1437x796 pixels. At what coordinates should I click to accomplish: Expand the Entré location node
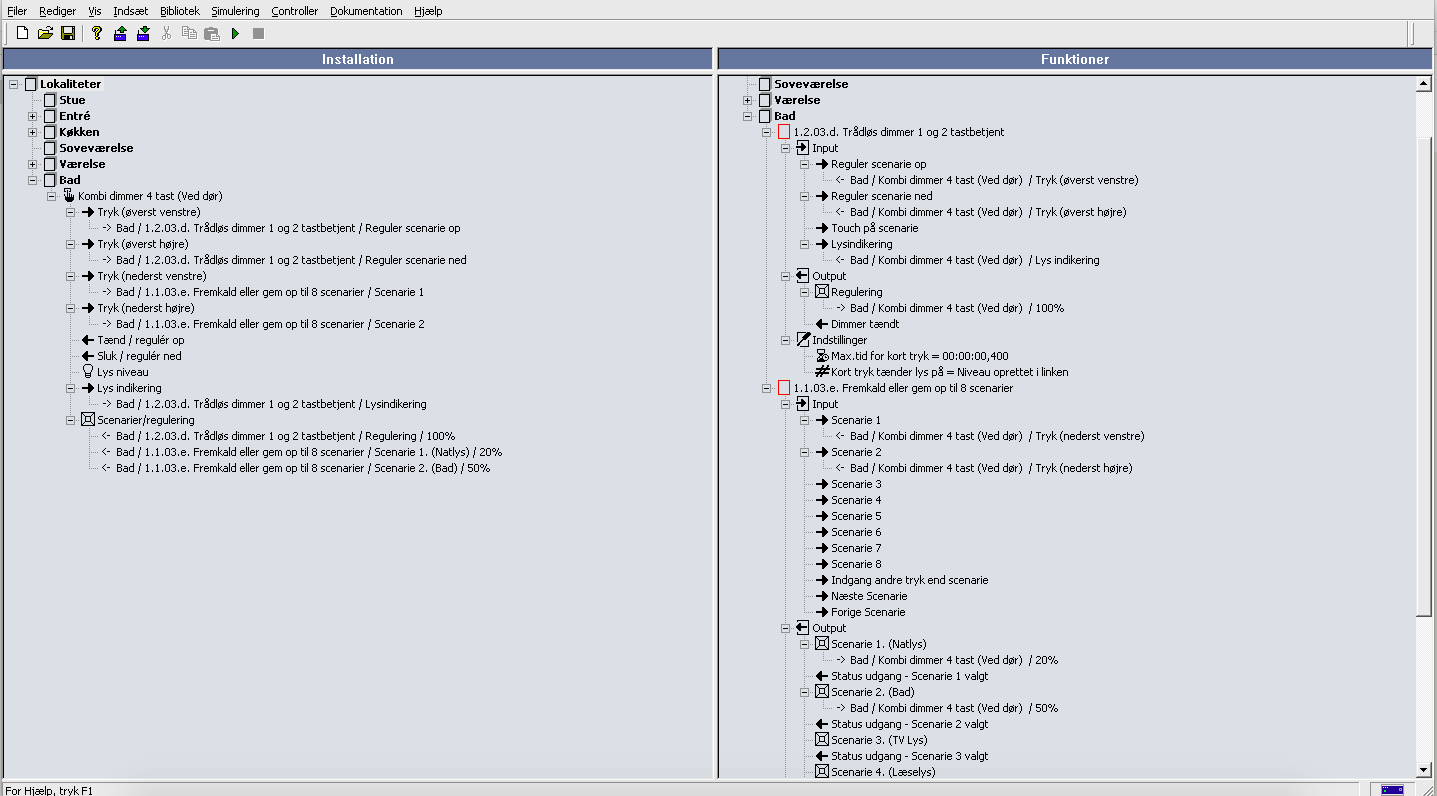[33, 116]
